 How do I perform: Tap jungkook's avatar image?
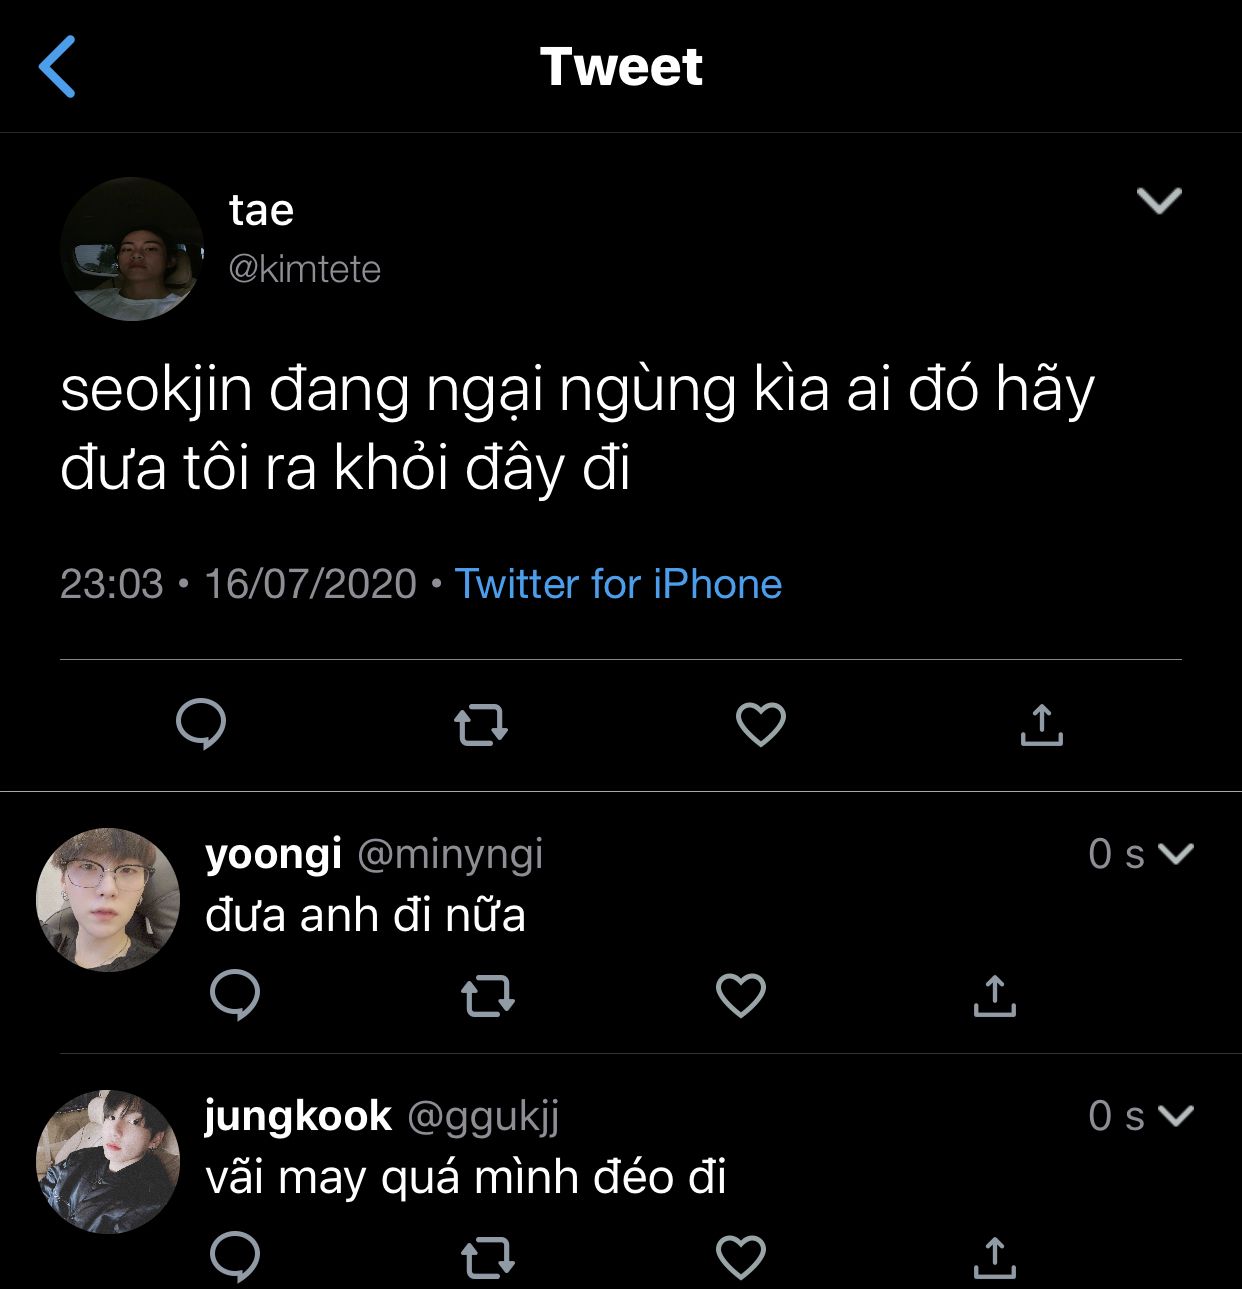point(108,1161)
